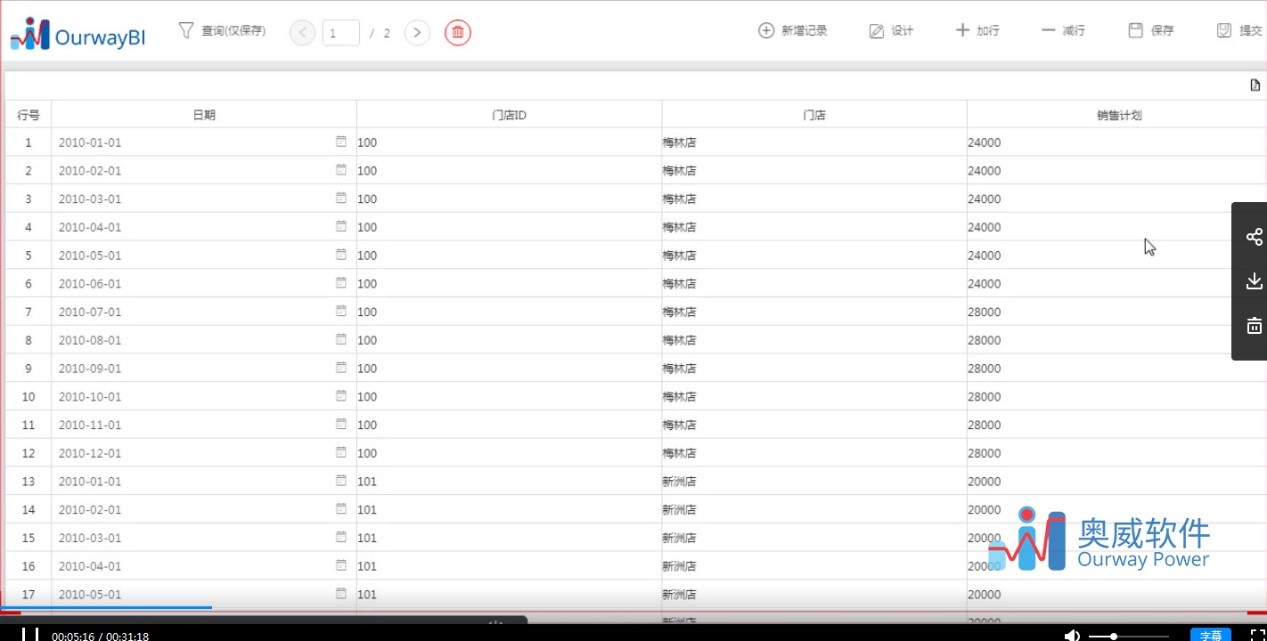Click the export document icon above table
1267x641 pixels.
click(1255, 85)
